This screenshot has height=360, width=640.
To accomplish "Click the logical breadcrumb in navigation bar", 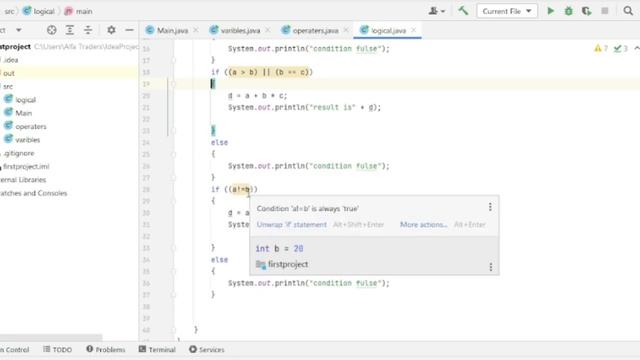I will point(39,11).
